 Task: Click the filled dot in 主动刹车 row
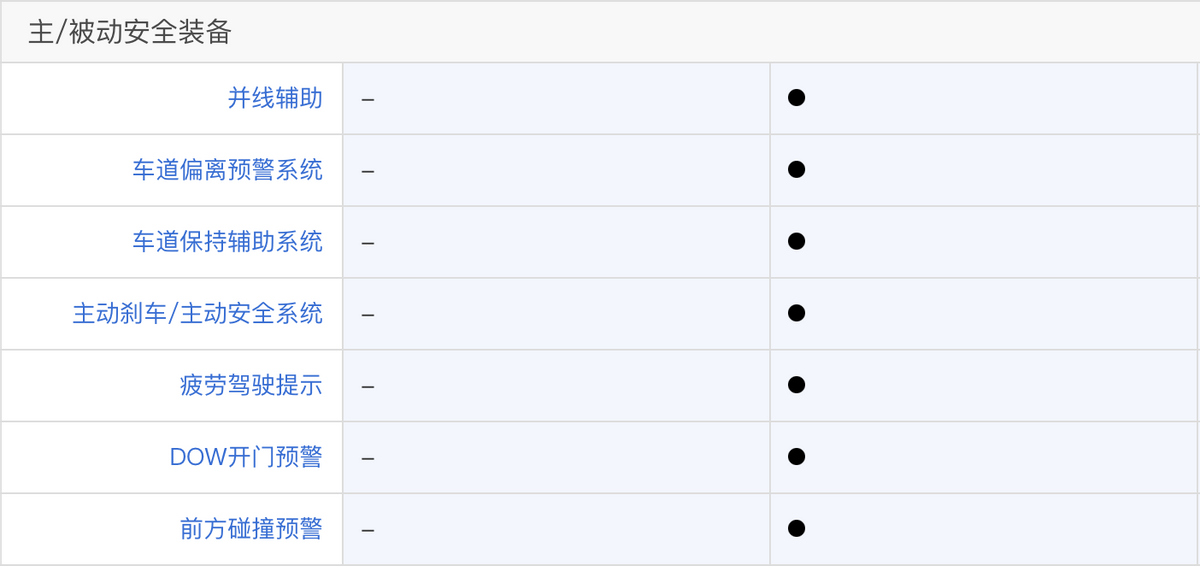pyautogui.click(x=796, y=314)
